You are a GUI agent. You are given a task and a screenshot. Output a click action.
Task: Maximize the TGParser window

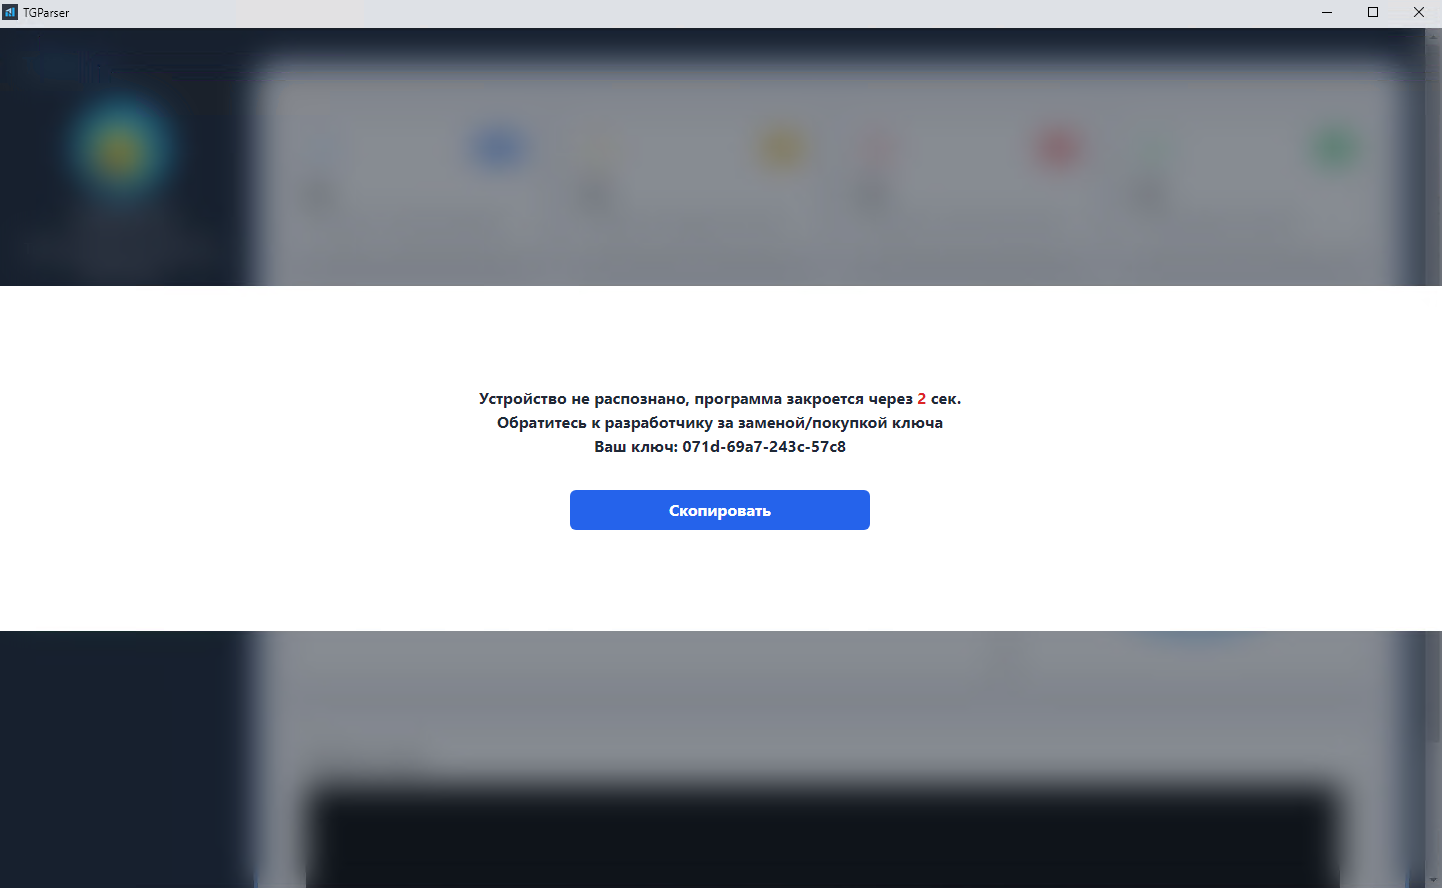1373,12
